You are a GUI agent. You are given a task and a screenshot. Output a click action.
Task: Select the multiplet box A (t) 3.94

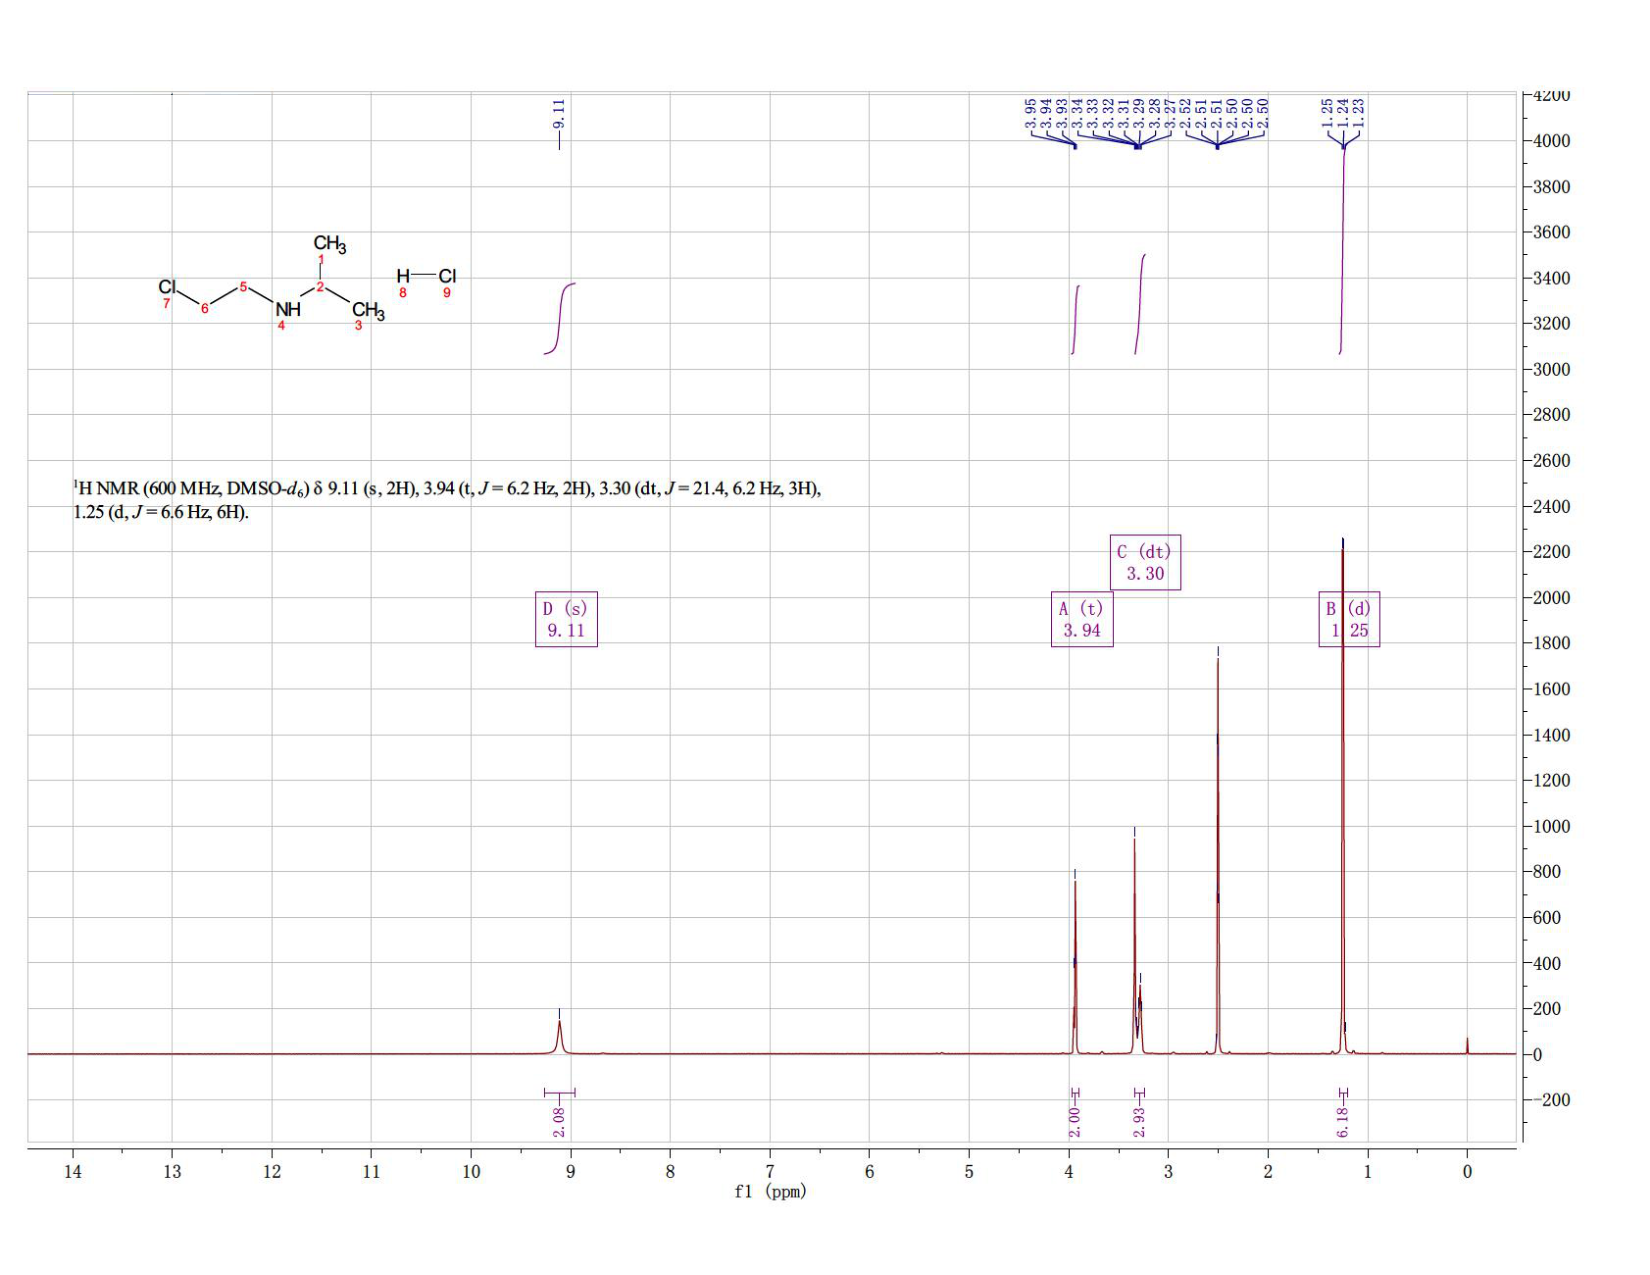pos(1082,619)
